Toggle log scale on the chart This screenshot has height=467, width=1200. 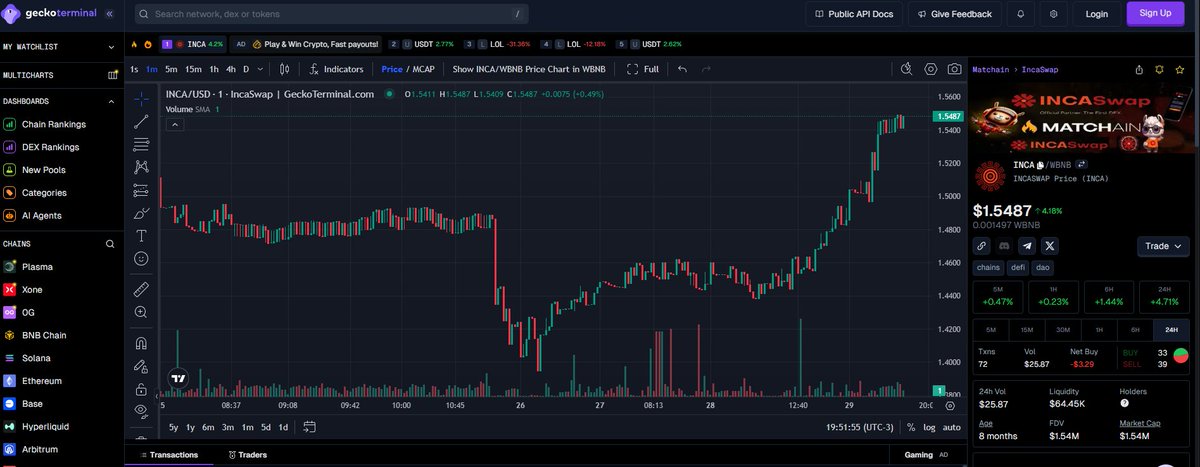(x=929, y=427)
